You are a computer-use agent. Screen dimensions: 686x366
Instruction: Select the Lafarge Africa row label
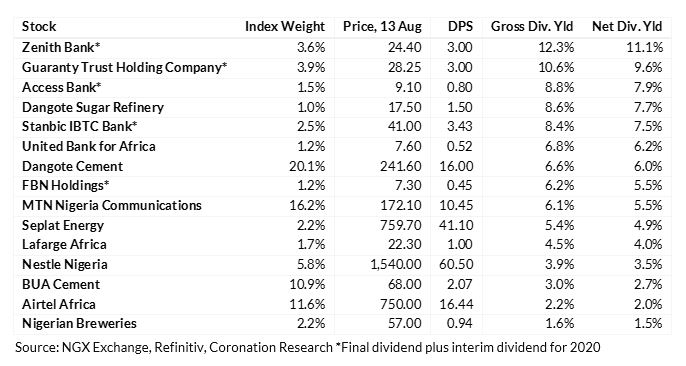coord(64,245)
